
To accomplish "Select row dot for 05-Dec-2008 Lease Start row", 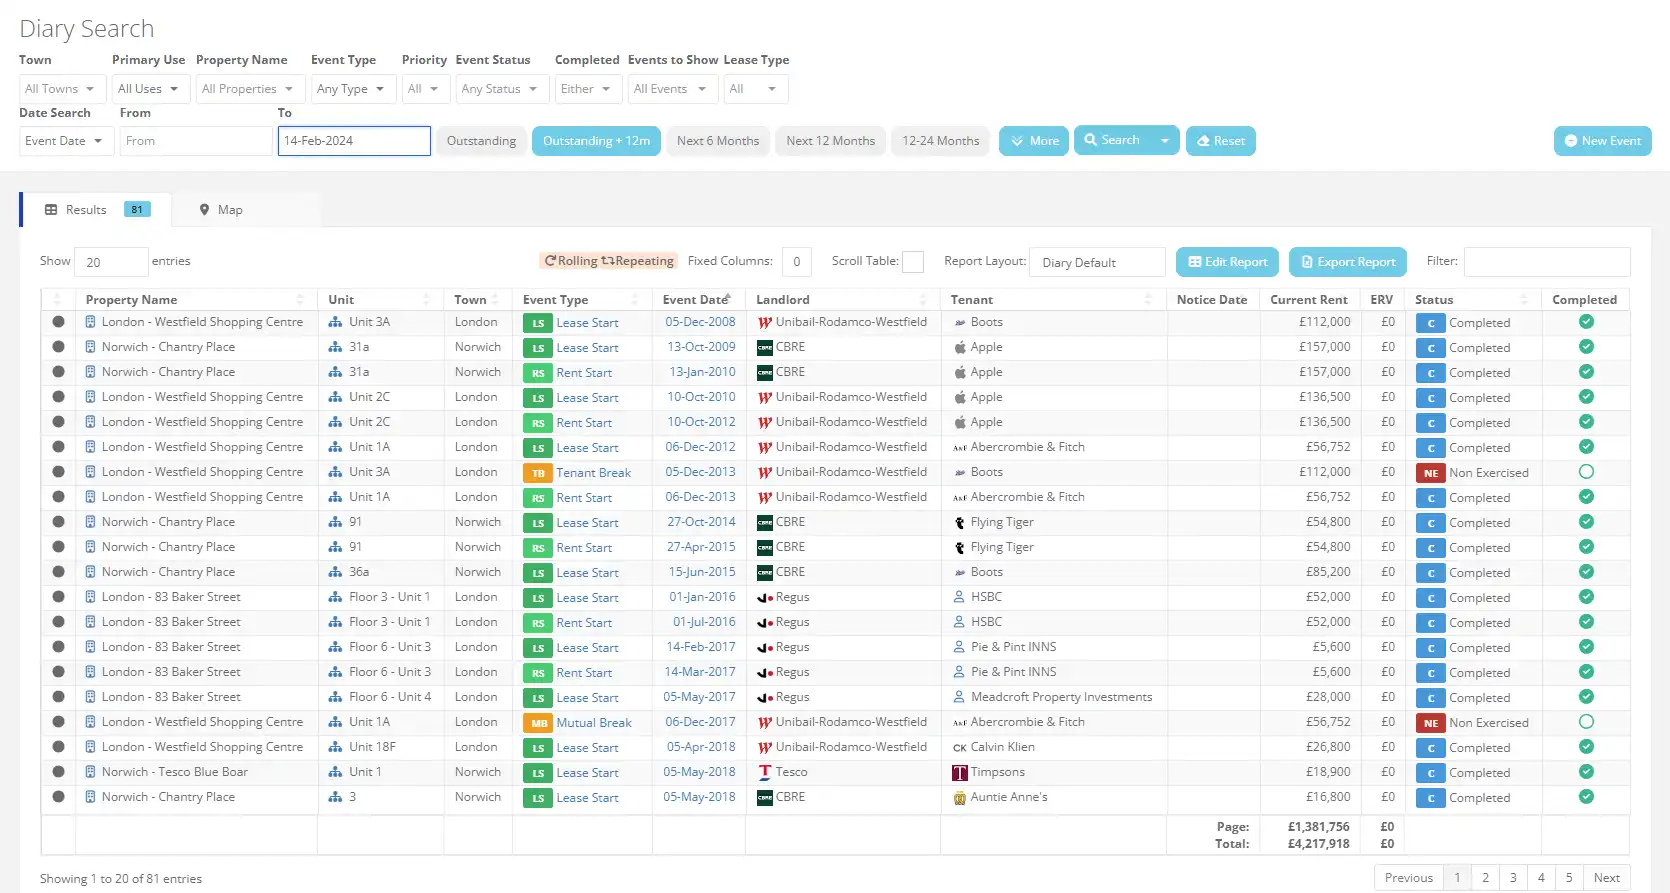I will click(58, 322).
